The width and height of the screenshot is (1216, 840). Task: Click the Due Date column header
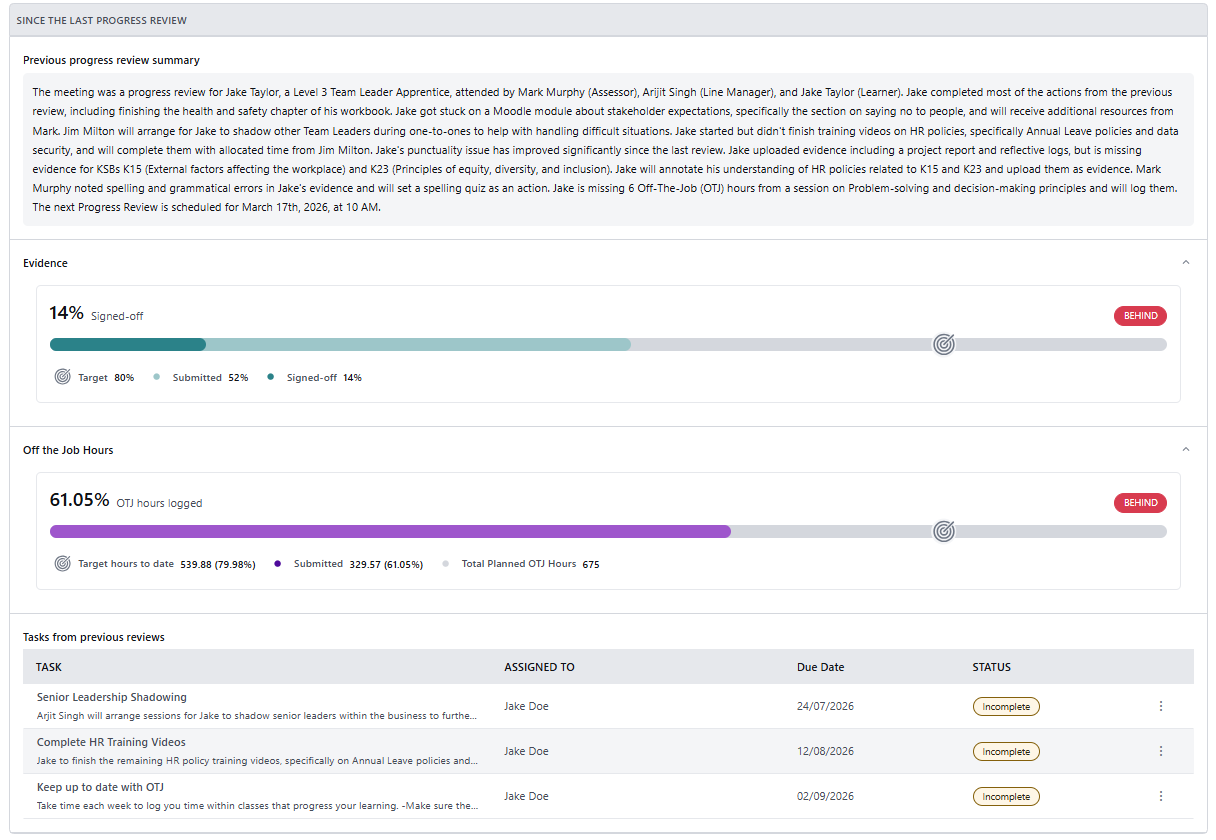point(821,667)
